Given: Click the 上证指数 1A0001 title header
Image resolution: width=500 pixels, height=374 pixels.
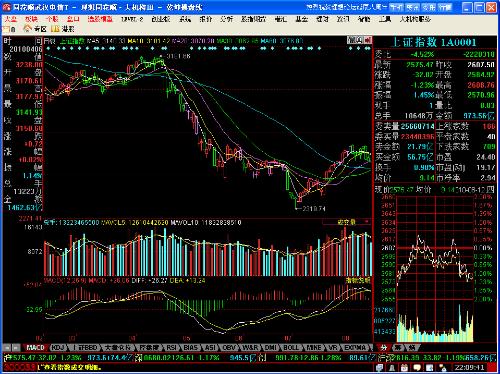Looking at the screenshot, I should (x=434, y=42).
